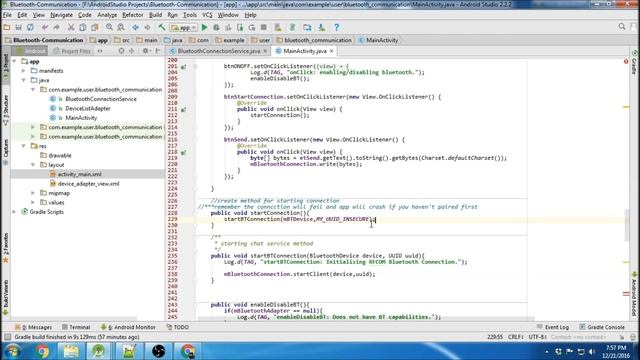Click the Redo toolbar arrow
The width and height of the screenshot is (640, 360).
[x=56, y=27]
